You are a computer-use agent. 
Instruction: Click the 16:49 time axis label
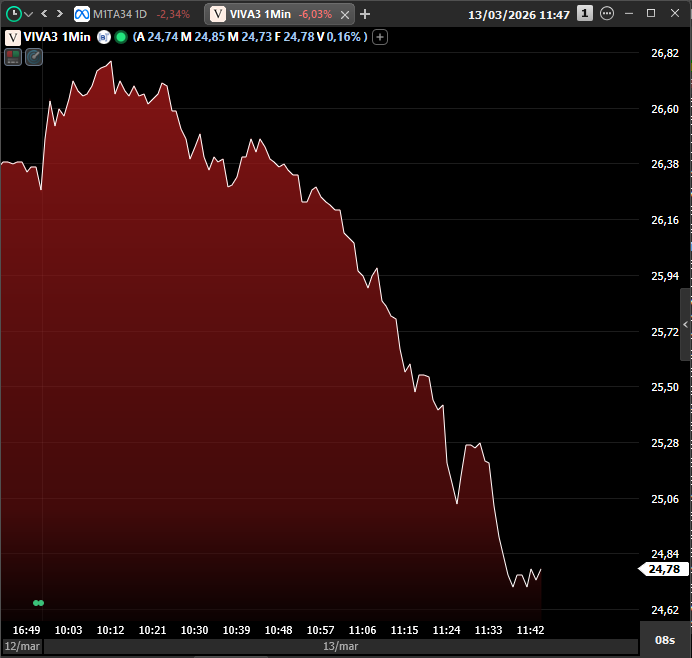26,630
